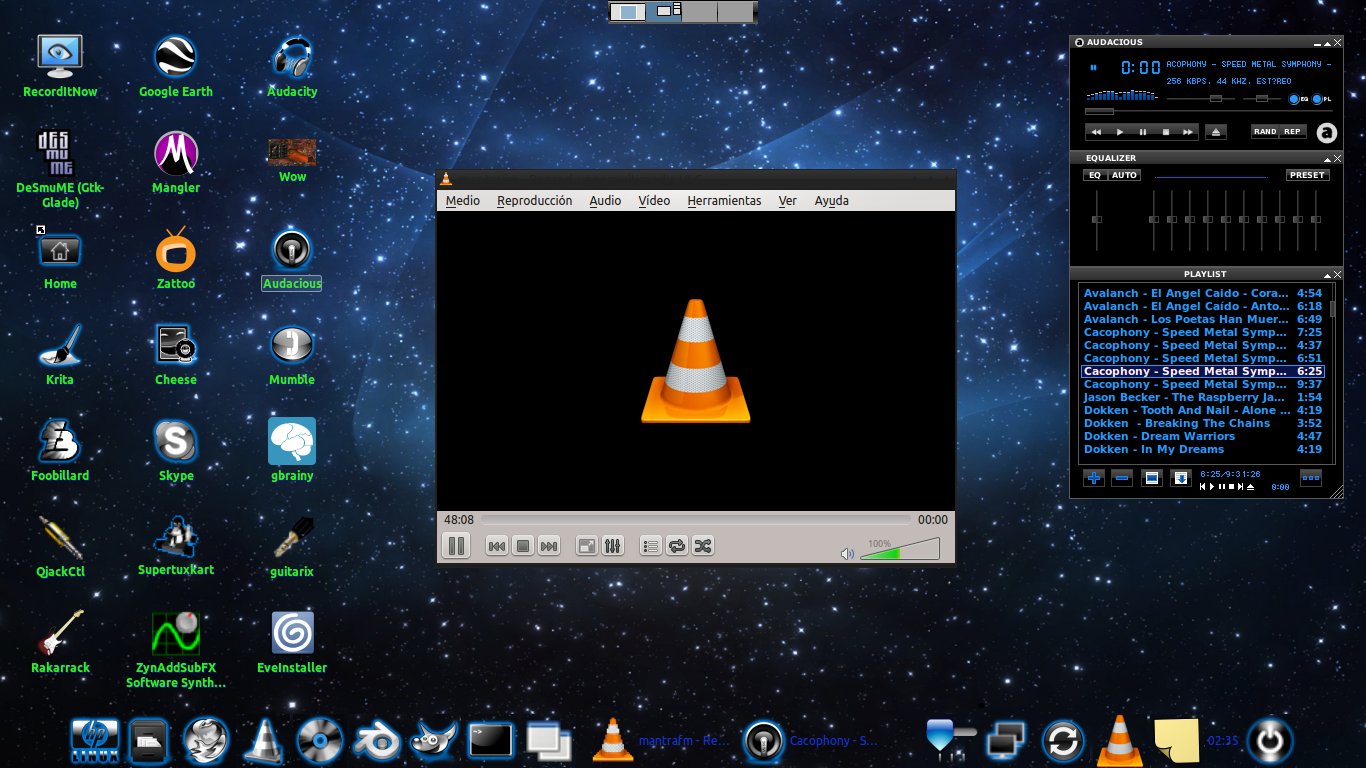Click the equalizer preamp slider
Screen dimensions: 1366x768
pyautogui.click(x=1097, y=220)
